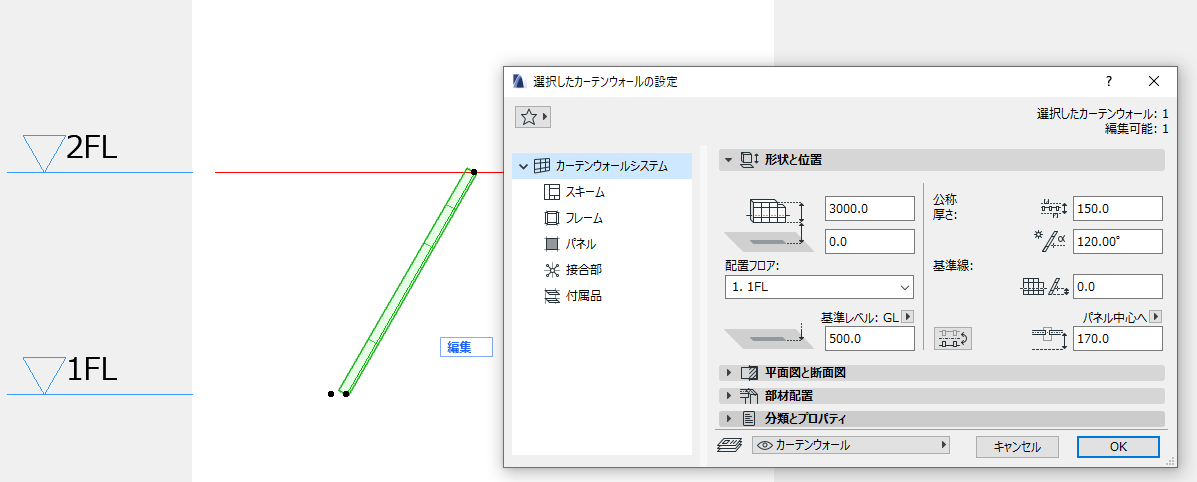Screen dimensions: 1197x482
Task: Open the パネル settings page
Action: point(581,244)
